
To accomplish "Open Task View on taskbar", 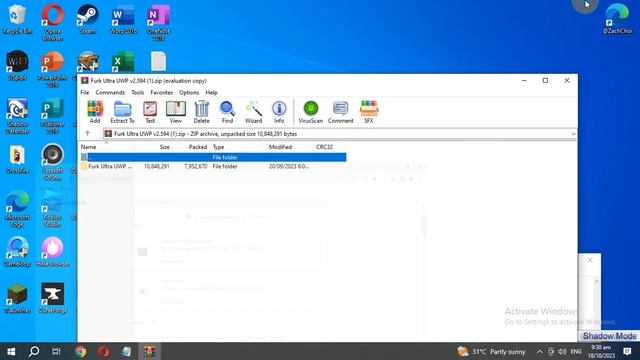I will click(x=57, y=351).
